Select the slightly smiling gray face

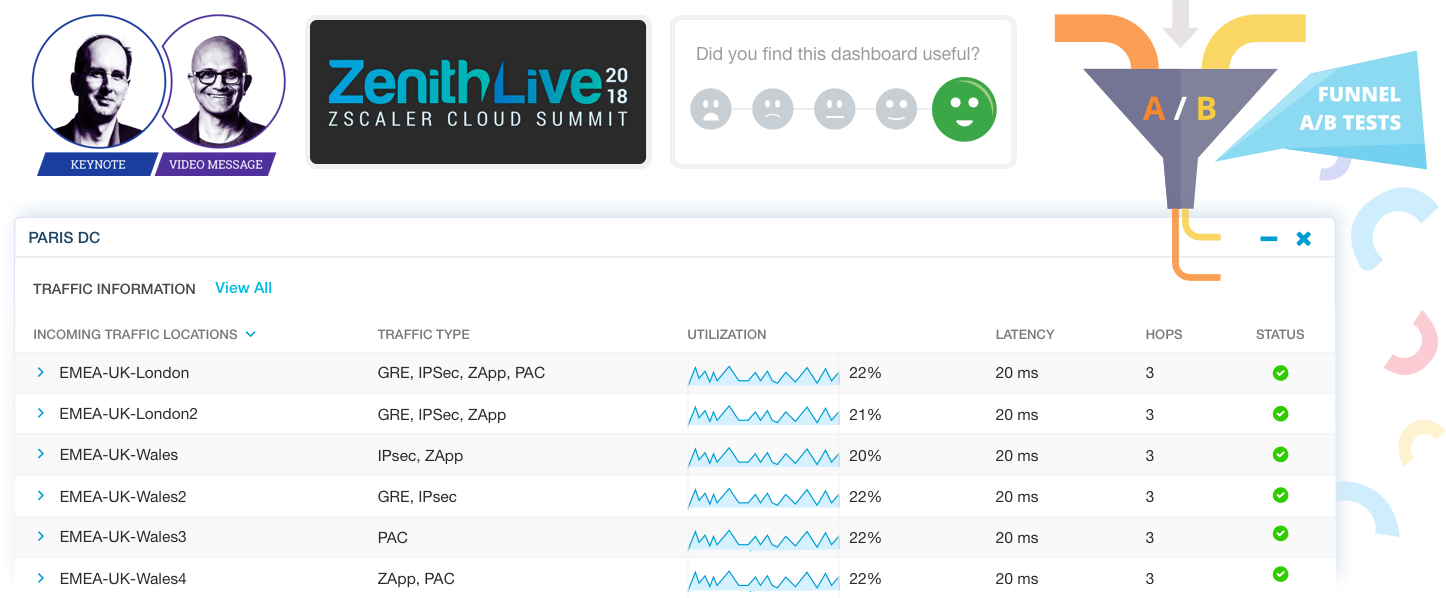tap(896, 109)
